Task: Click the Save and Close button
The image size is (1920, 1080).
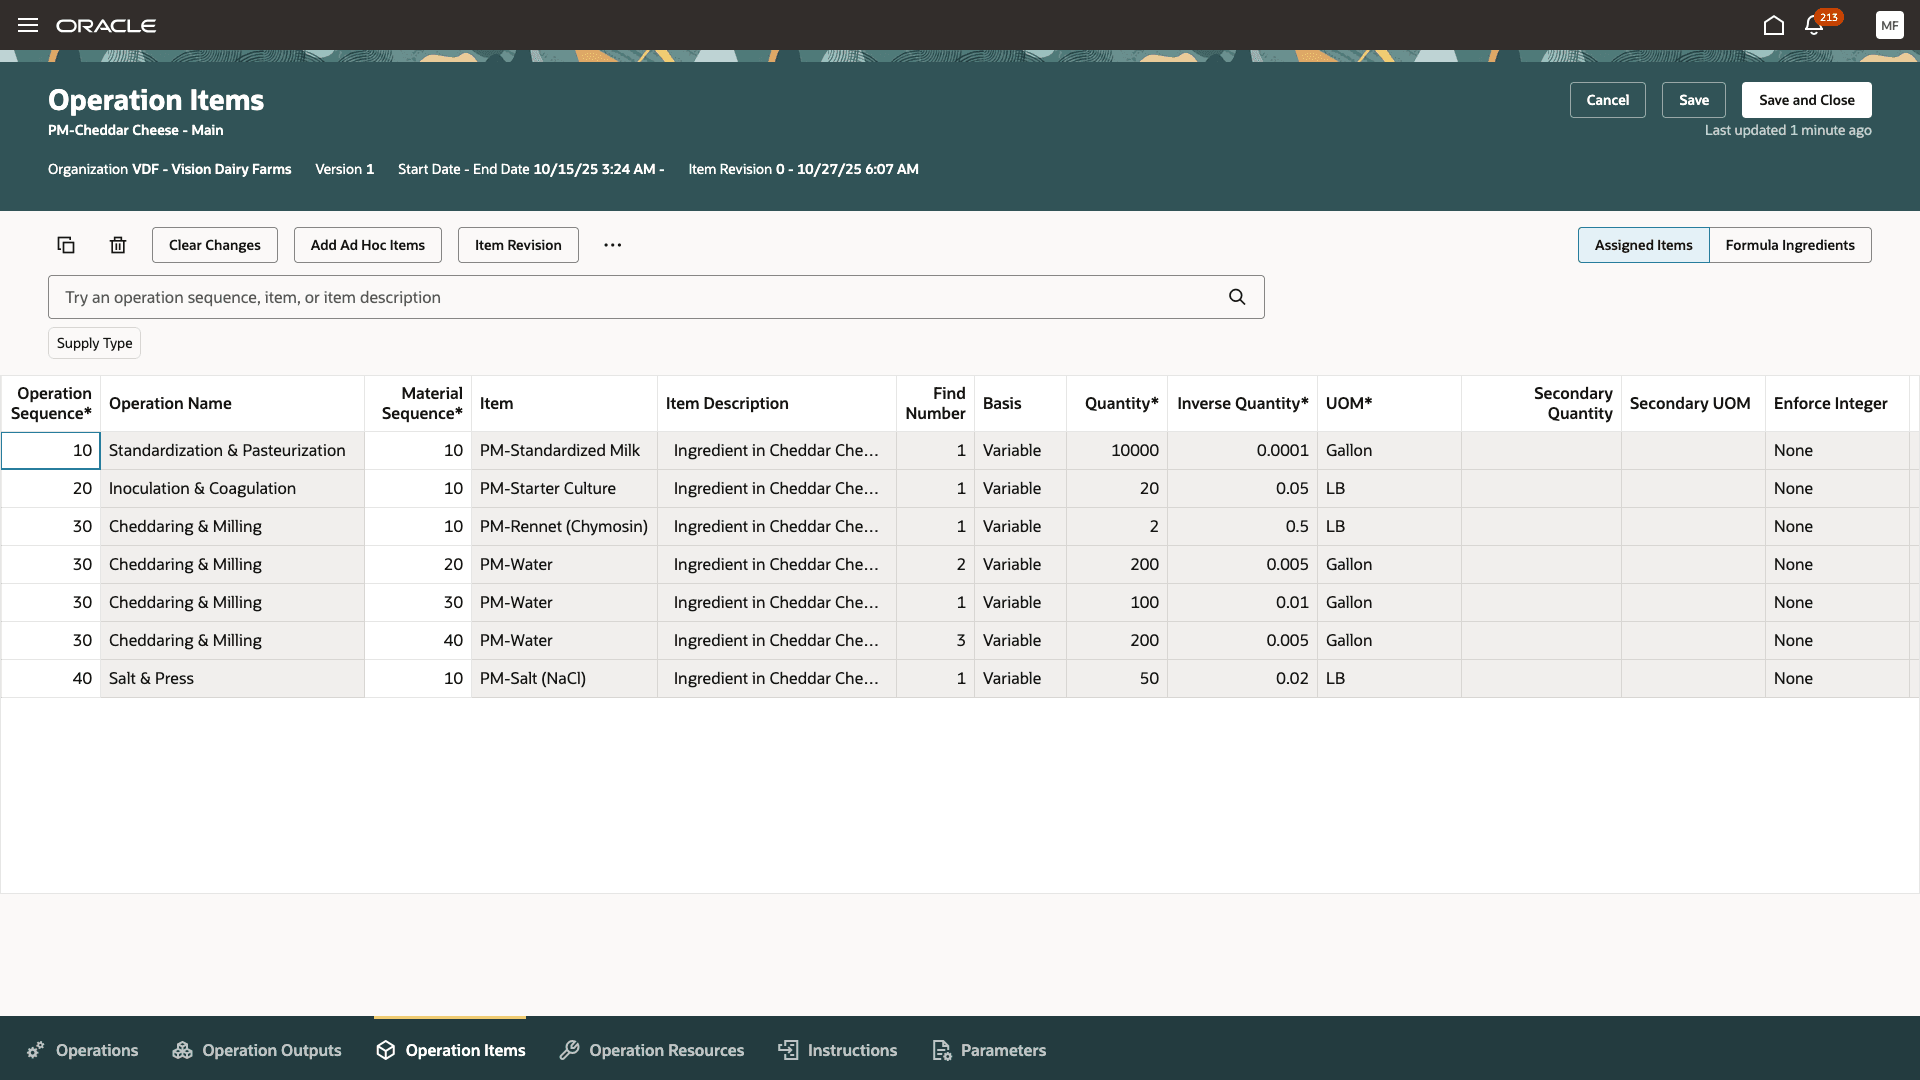Action: pos(1806,100)
